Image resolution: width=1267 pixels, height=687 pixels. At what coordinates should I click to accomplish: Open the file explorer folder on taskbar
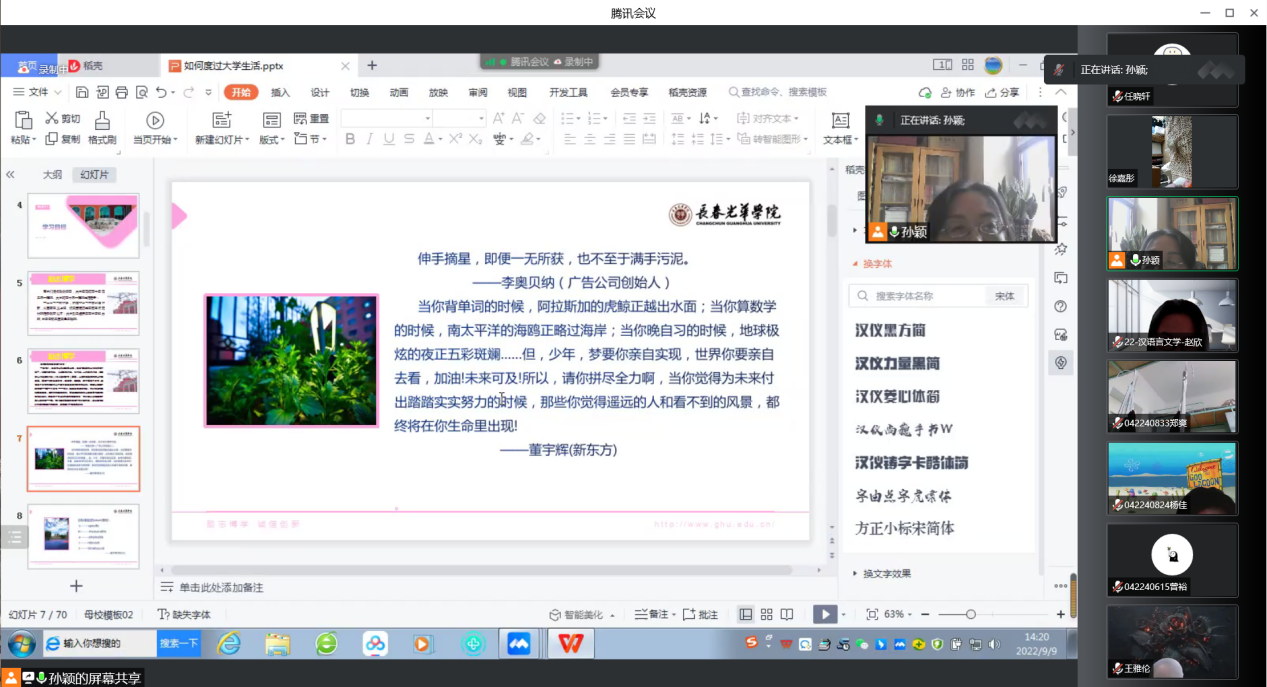277,644
